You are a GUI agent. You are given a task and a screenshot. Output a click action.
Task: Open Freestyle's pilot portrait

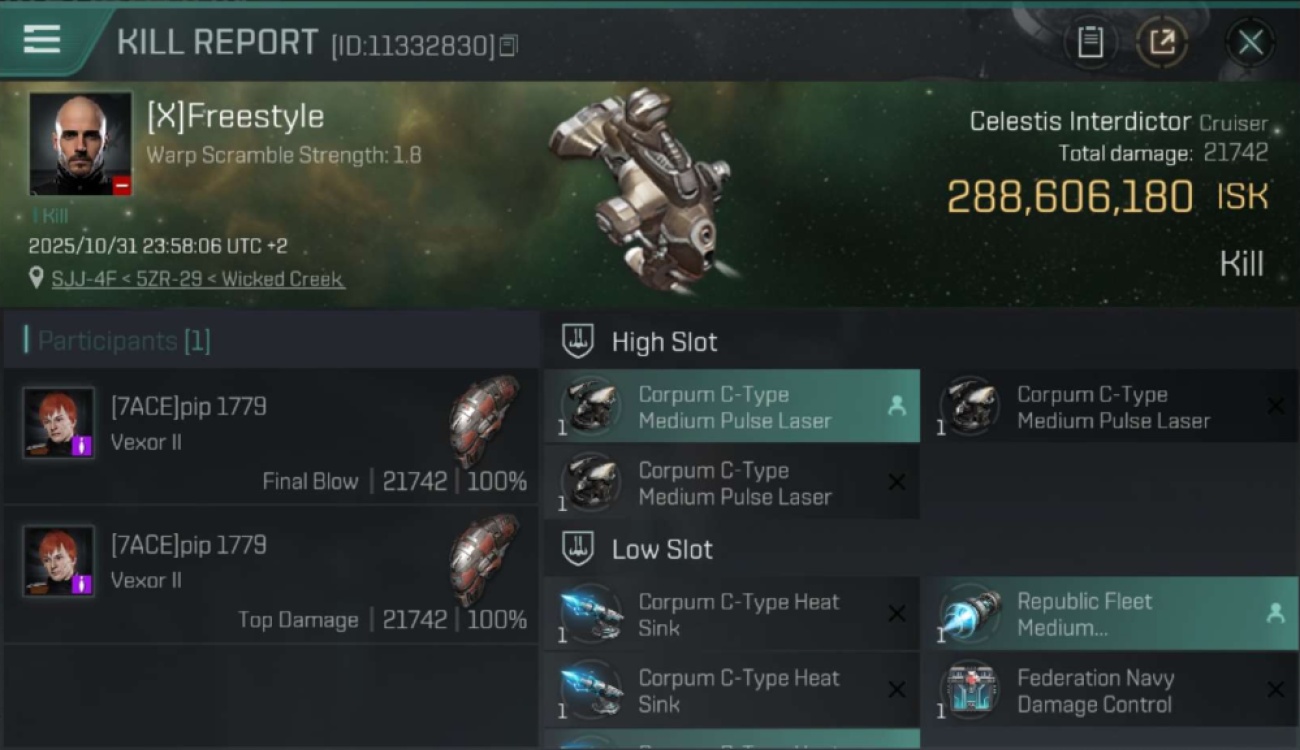pos(80,143)
